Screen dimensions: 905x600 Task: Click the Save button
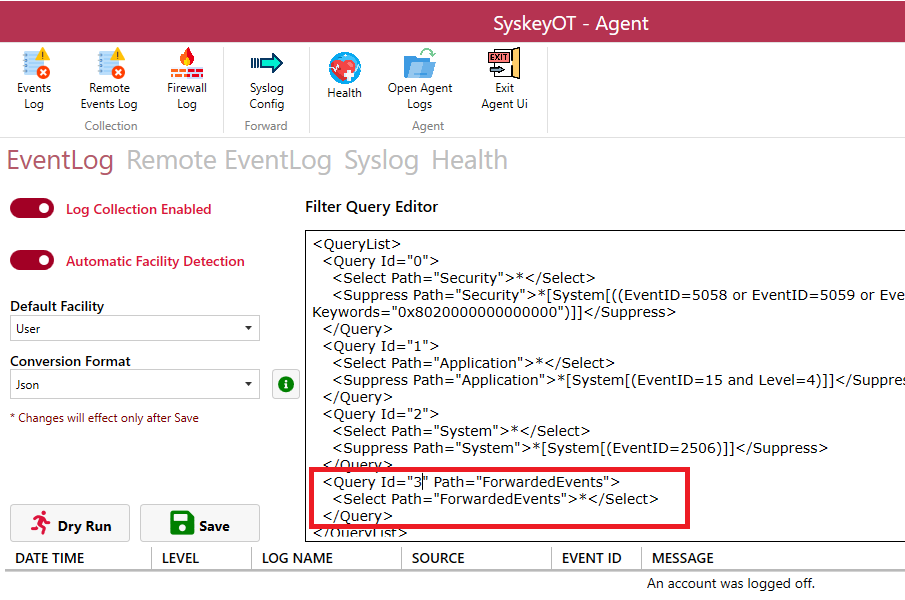pyautogui.click(x=200, y=524)
